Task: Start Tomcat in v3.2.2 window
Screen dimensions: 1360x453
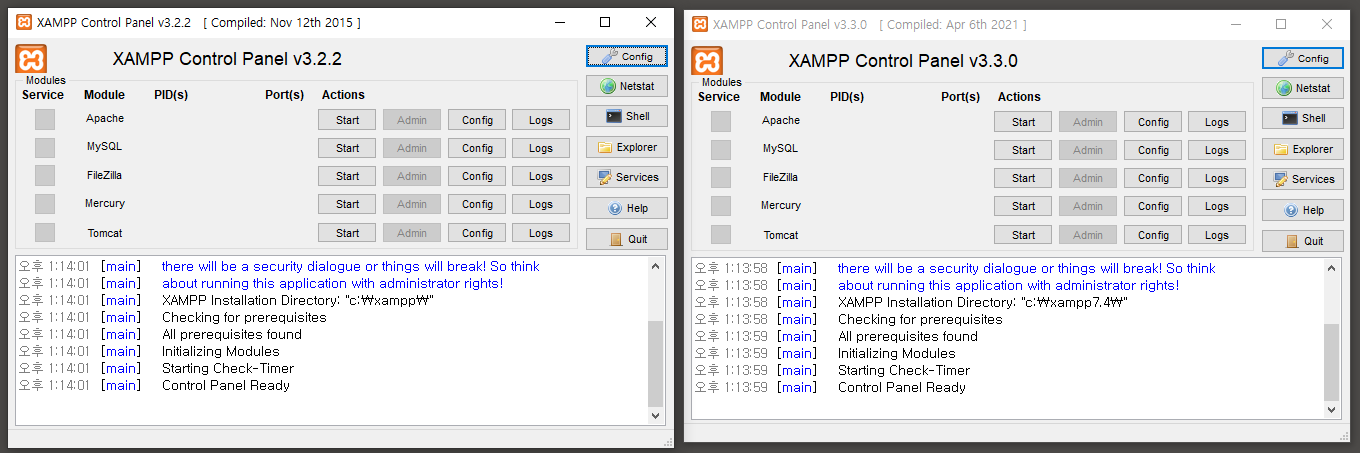Action: tap(347, 233)
